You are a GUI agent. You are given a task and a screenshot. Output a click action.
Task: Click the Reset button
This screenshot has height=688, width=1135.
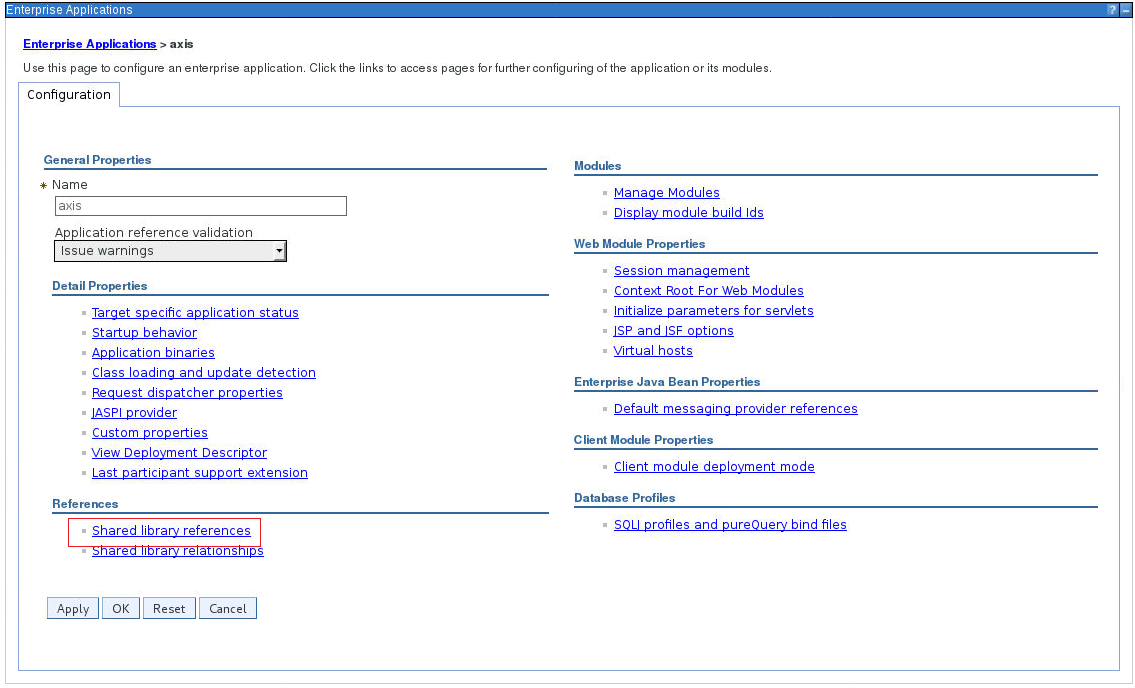pyautogui.click(x=169, y=608)
